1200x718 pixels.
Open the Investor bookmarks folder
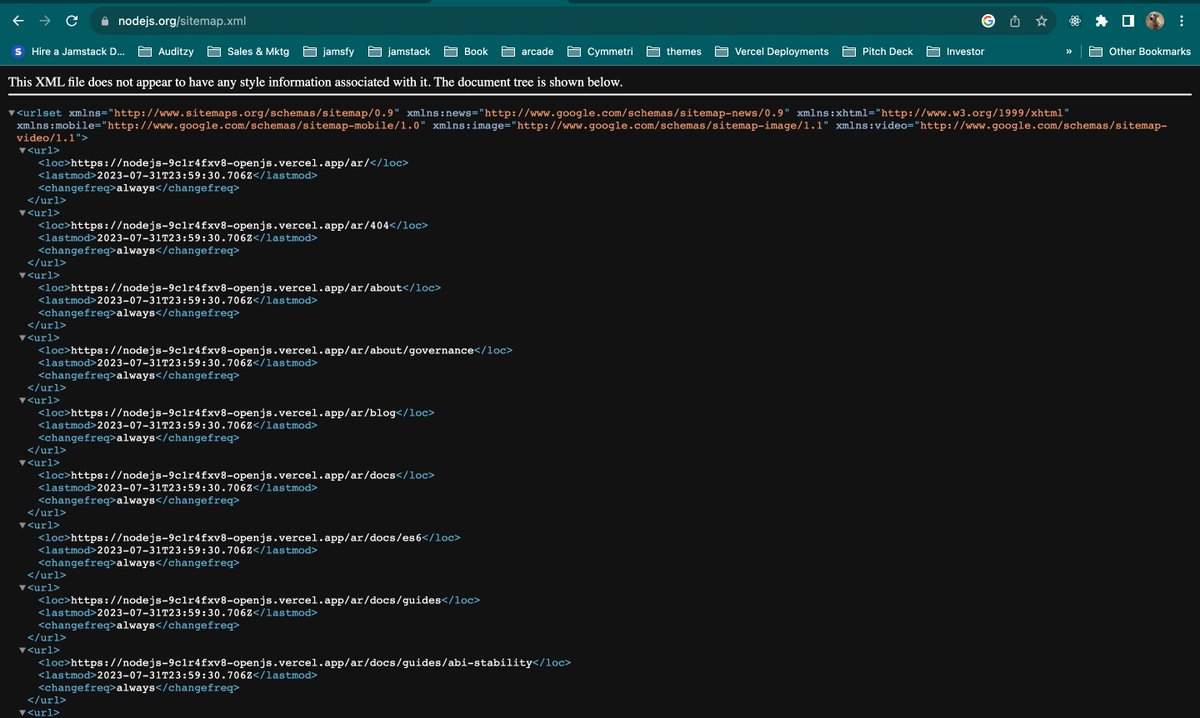pos(955,51)
